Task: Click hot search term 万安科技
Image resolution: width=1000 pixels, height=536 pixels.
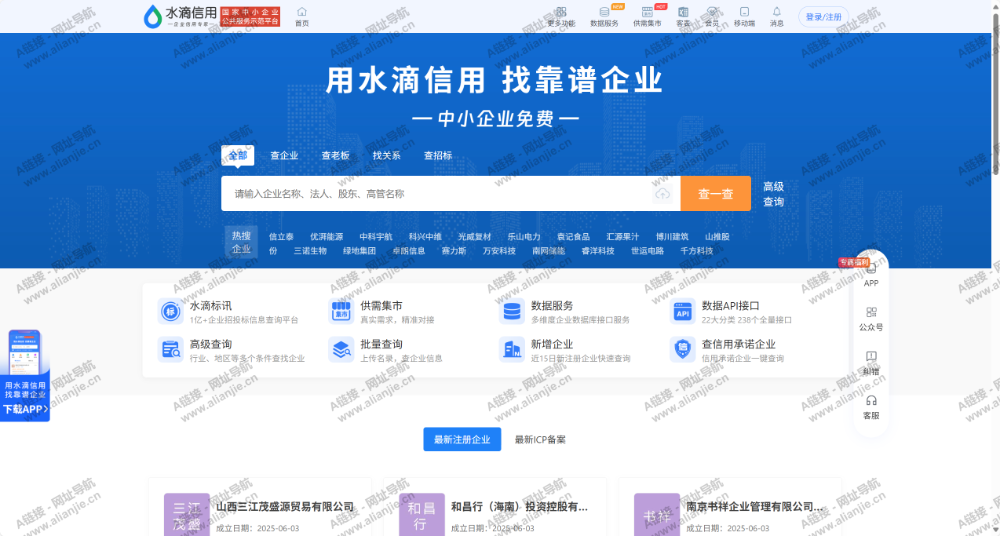Action: click(499, 251)
